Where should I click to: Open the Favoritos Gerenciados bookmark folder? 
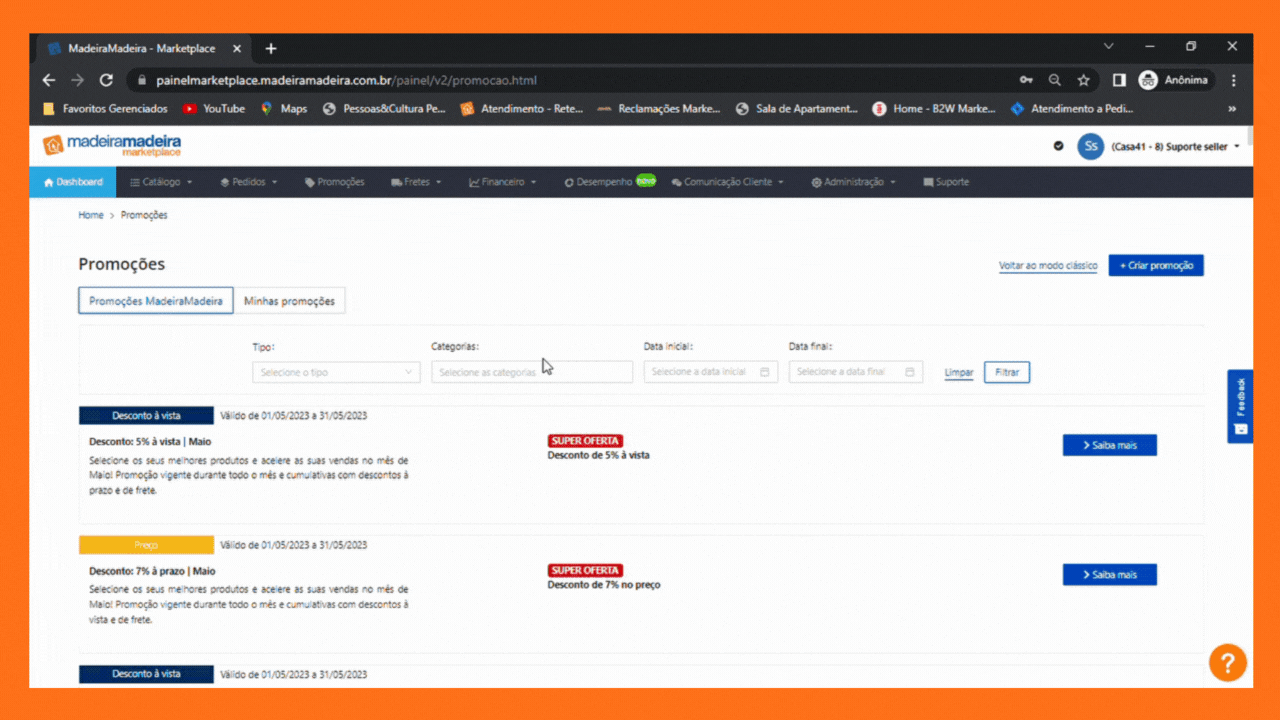pos(107,109)
